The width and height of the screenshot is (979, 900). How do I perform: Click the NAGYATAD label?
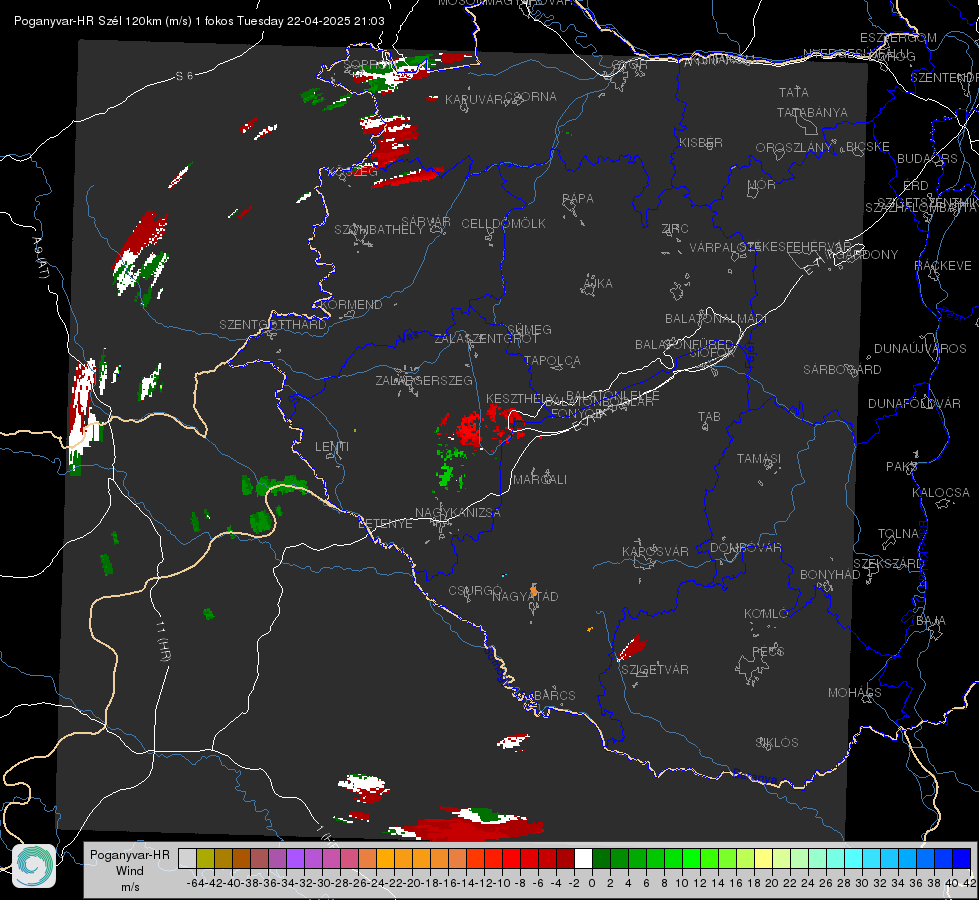coord(525,596)
